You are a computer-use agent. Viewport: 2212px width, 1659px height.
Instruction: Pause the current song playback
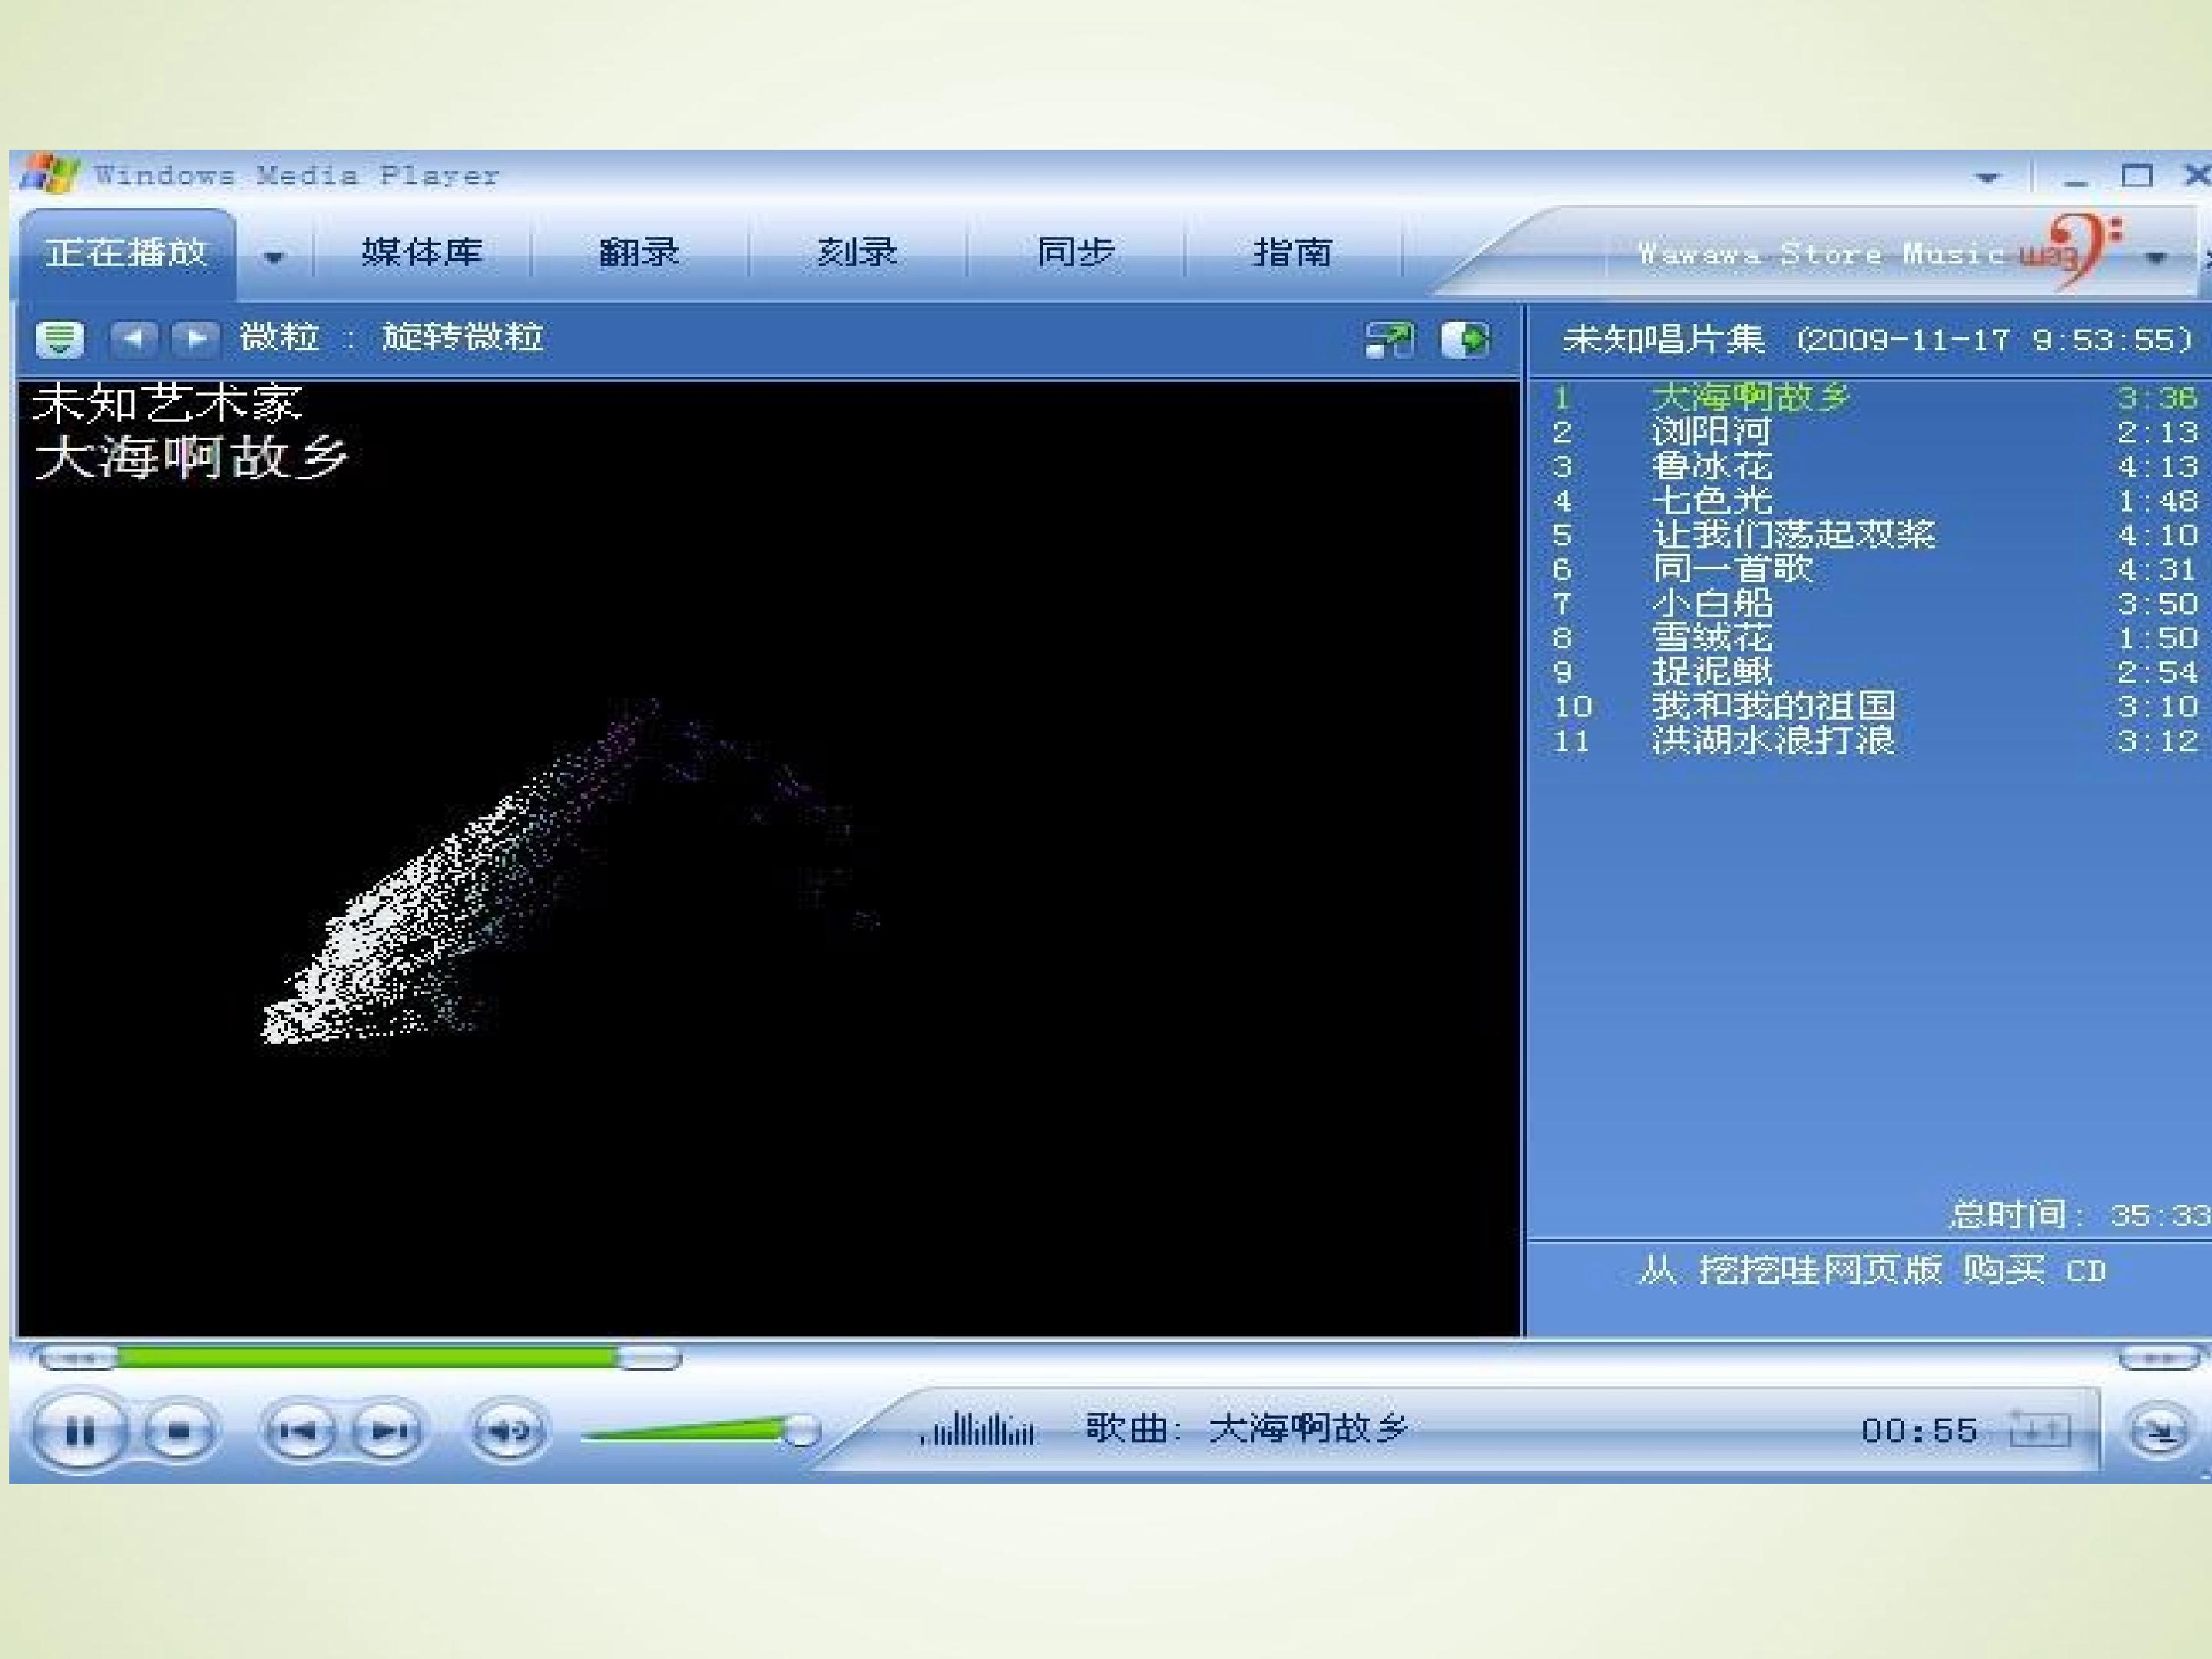click(79, 1432)
